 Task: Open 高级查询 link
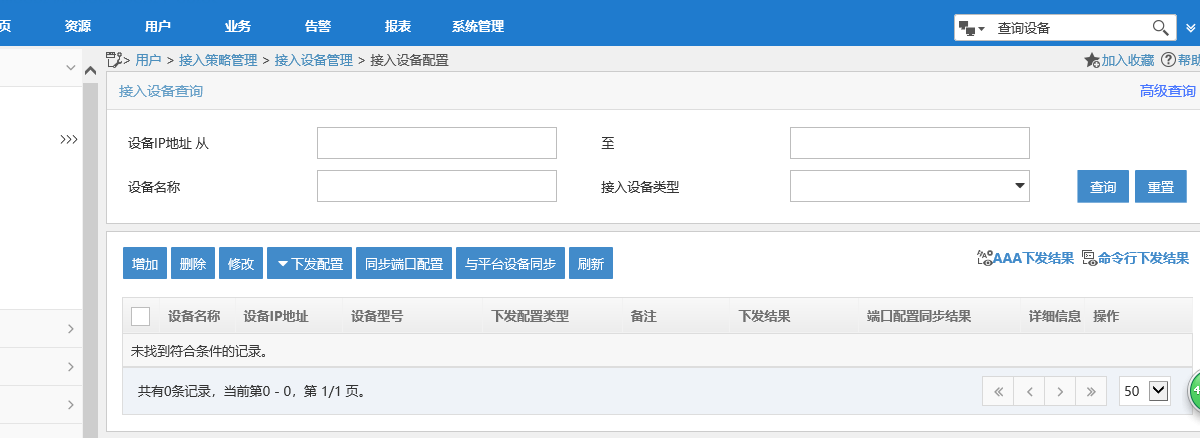point(1167,91)
